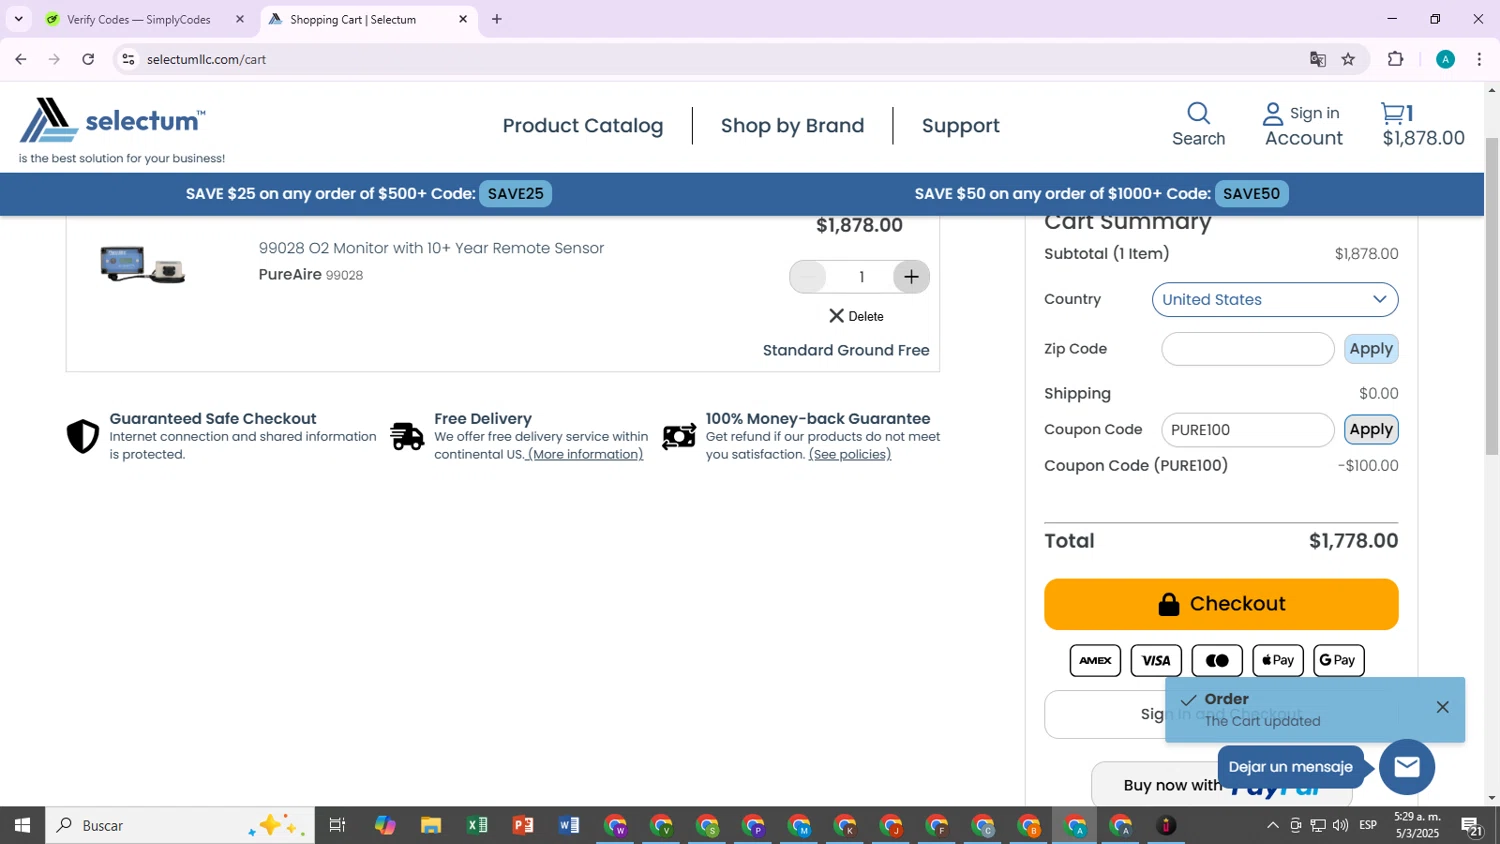Open the See policies link

pyautogui.click(x=849, y=455)
